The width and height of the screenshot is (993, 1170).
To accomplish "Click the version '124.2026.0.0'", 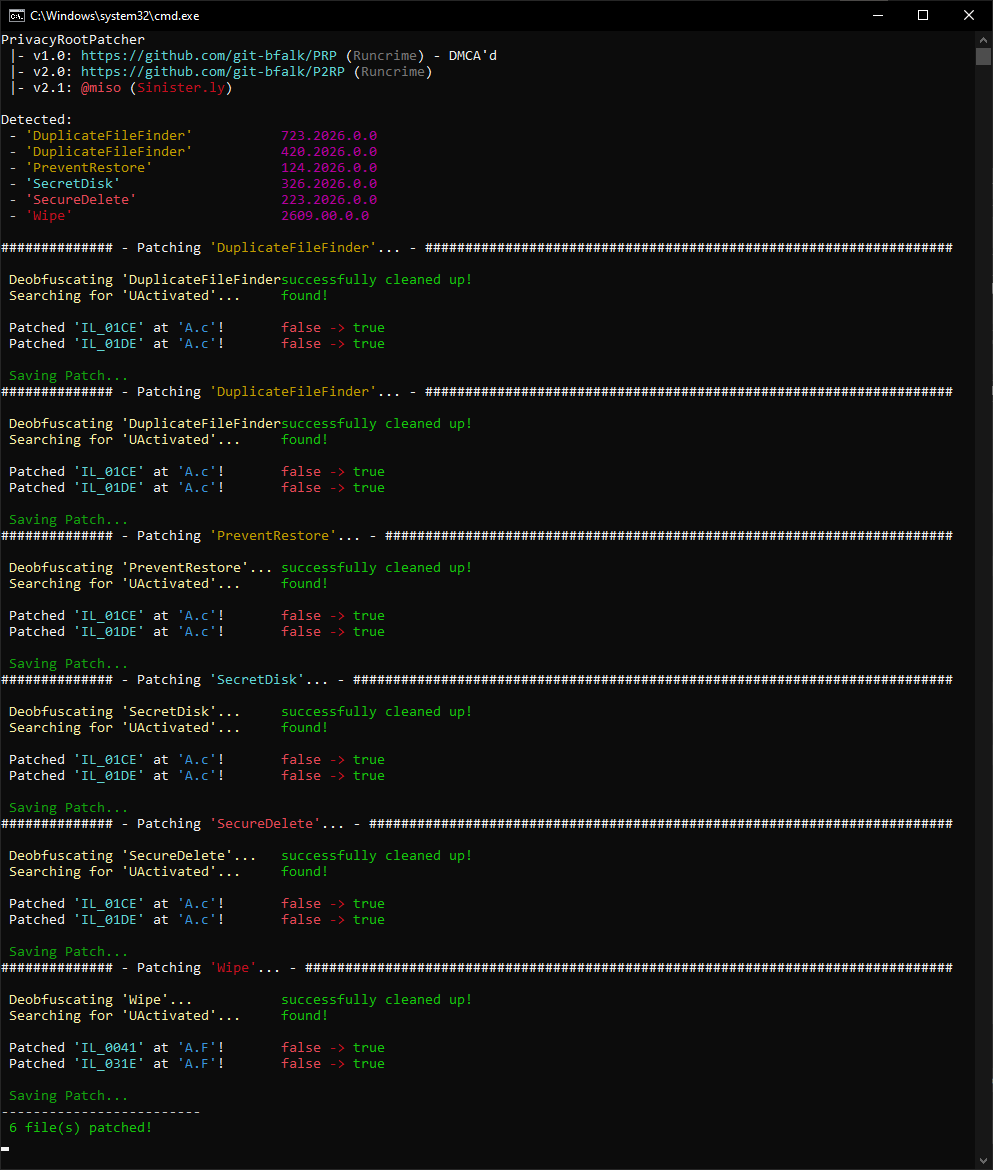I will (x=329, y=168).
